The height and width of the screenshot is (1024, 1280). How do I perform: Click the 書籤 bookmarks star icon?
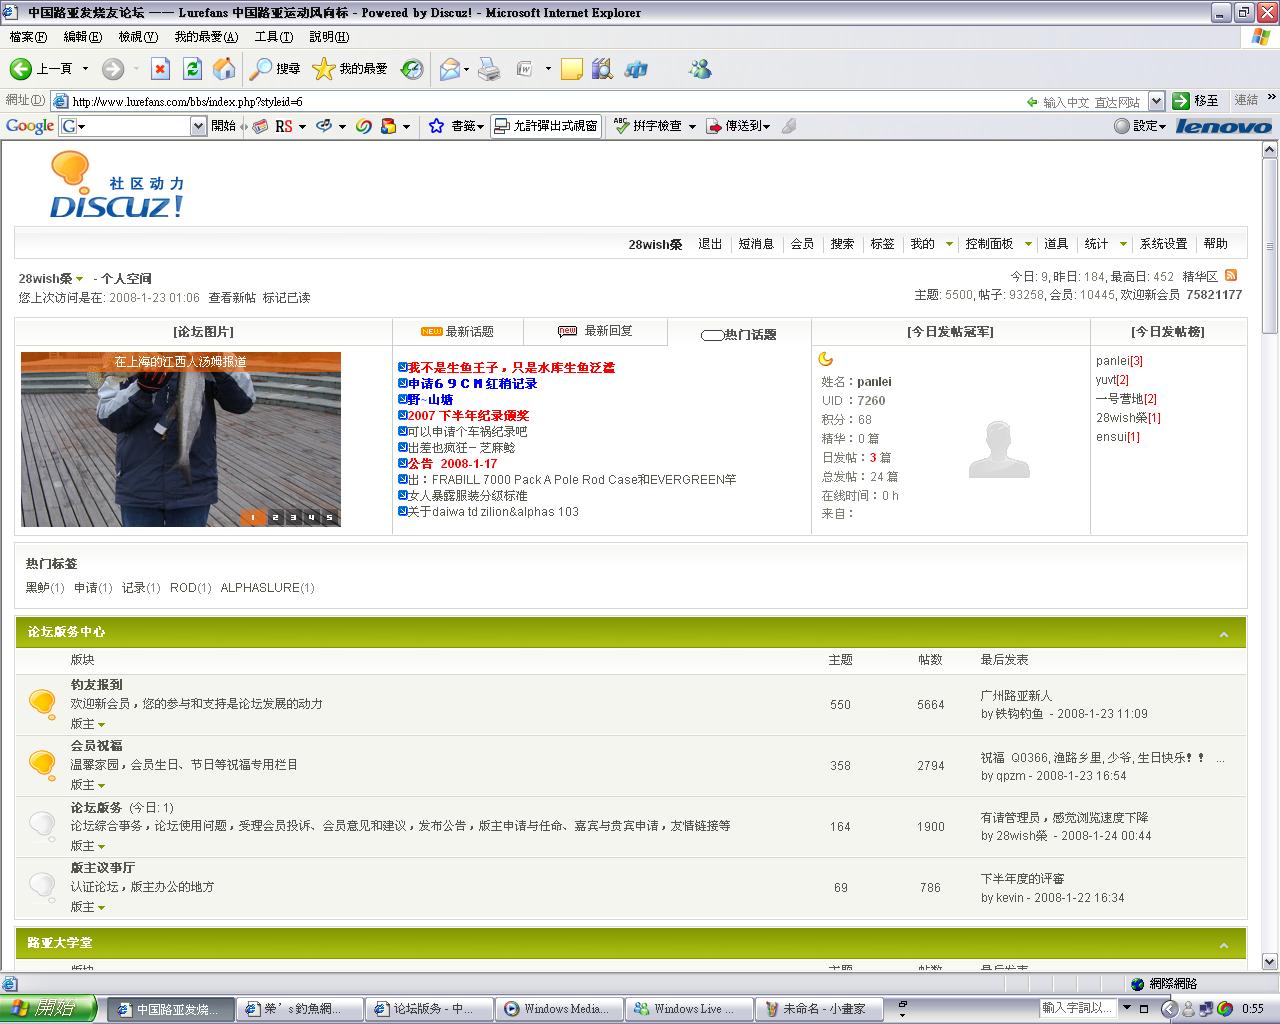pos(436,126)
